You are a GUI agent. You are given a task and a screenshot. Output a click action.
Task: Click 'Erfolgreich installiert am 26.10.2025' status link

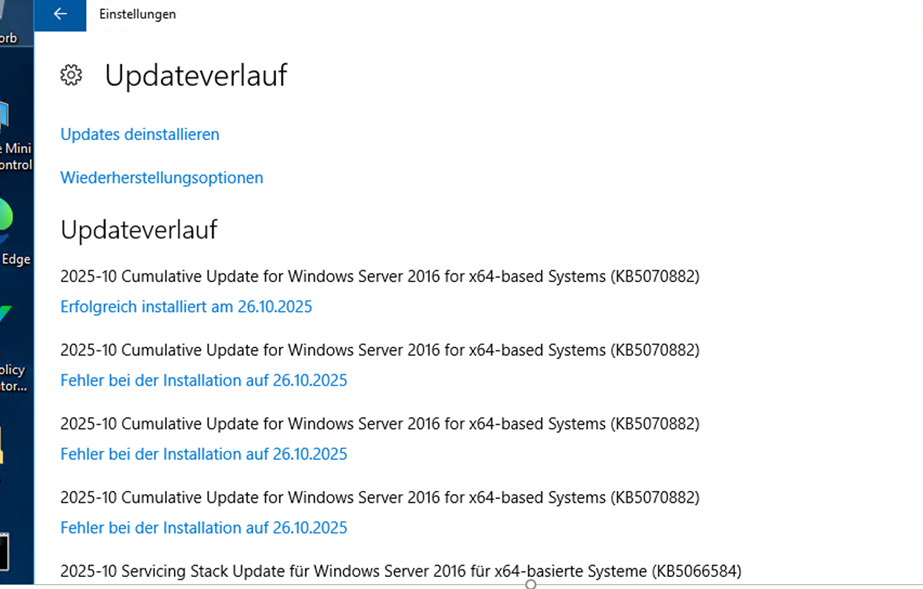[x=186, y=307]
